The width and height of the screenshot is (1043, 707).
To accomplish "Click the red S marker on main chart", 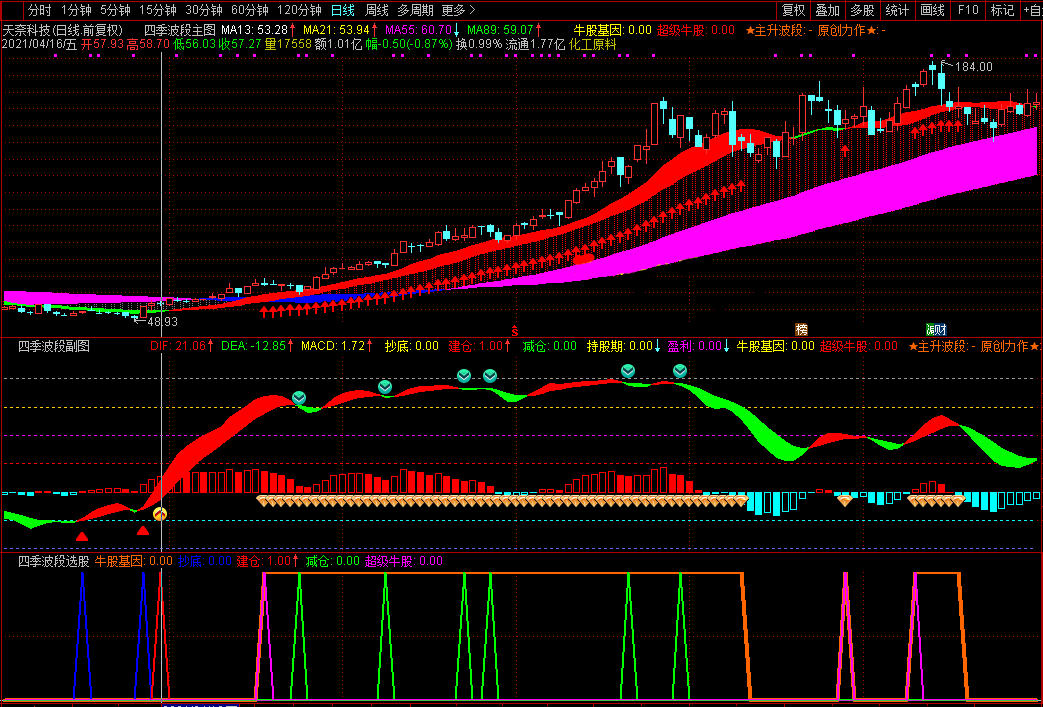I will pyautogui.click(x=514, y=331).
